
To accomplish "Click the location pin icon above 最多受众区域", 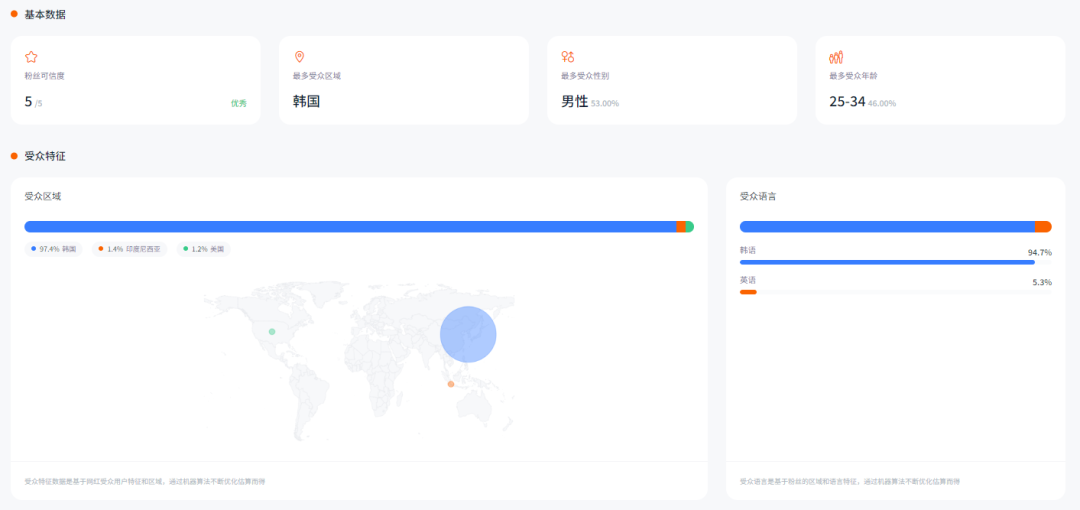I will [299, 57].
